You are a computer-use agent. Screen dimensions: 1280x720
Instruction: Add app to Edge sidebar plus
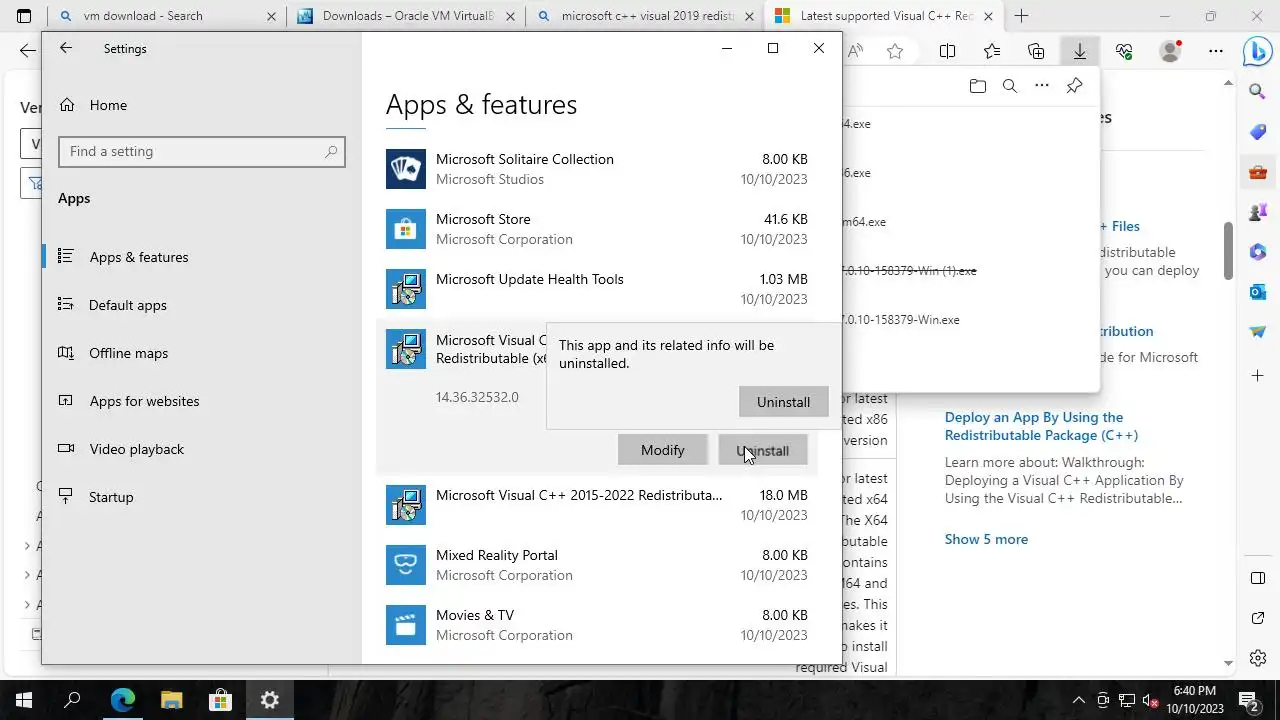[1258, 376]
